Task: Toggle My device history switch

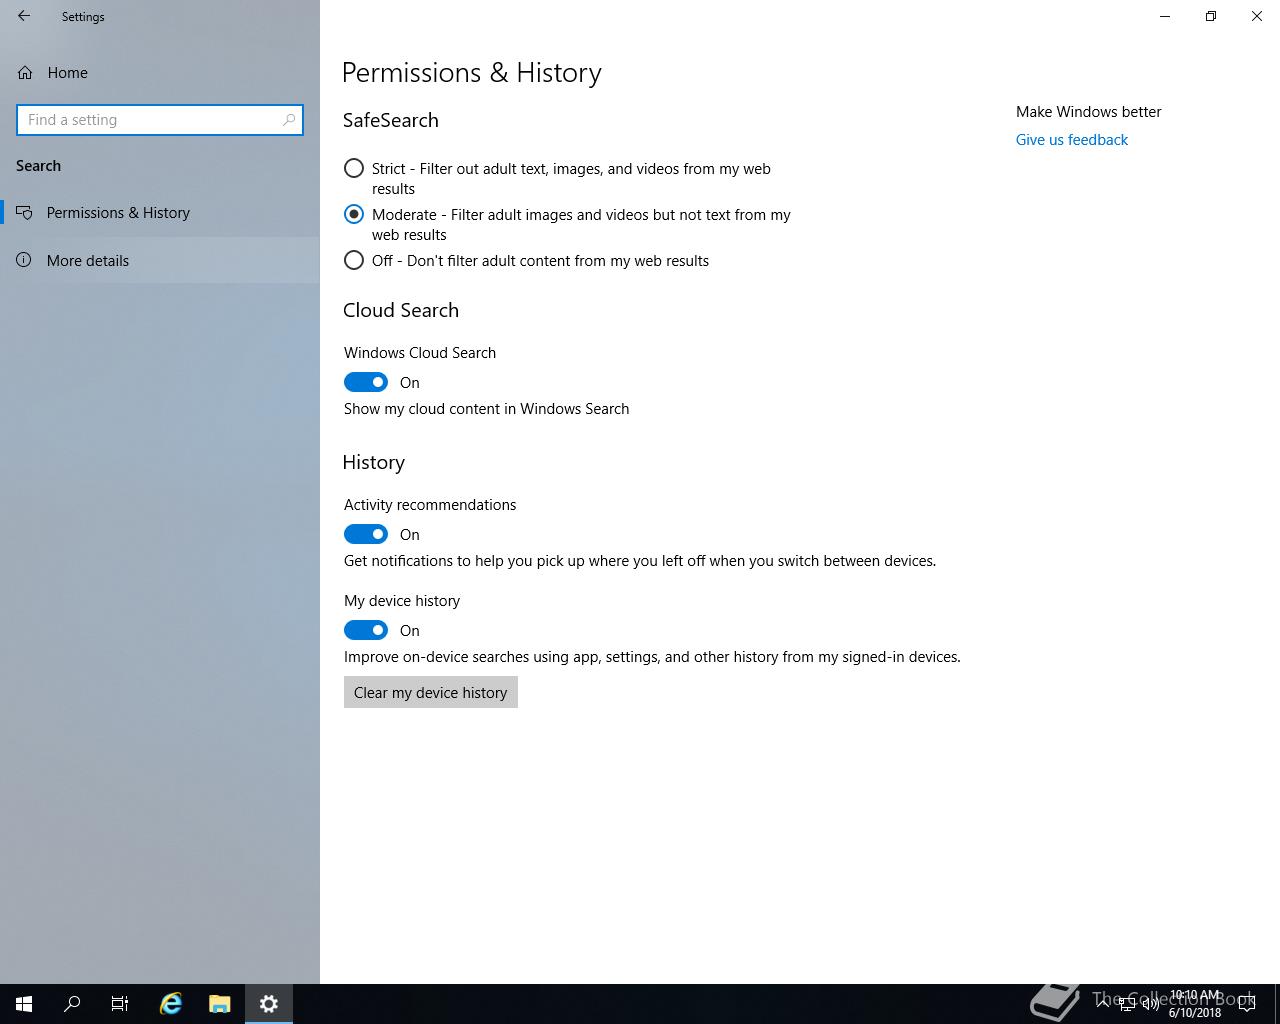Action: coord(366,630)
